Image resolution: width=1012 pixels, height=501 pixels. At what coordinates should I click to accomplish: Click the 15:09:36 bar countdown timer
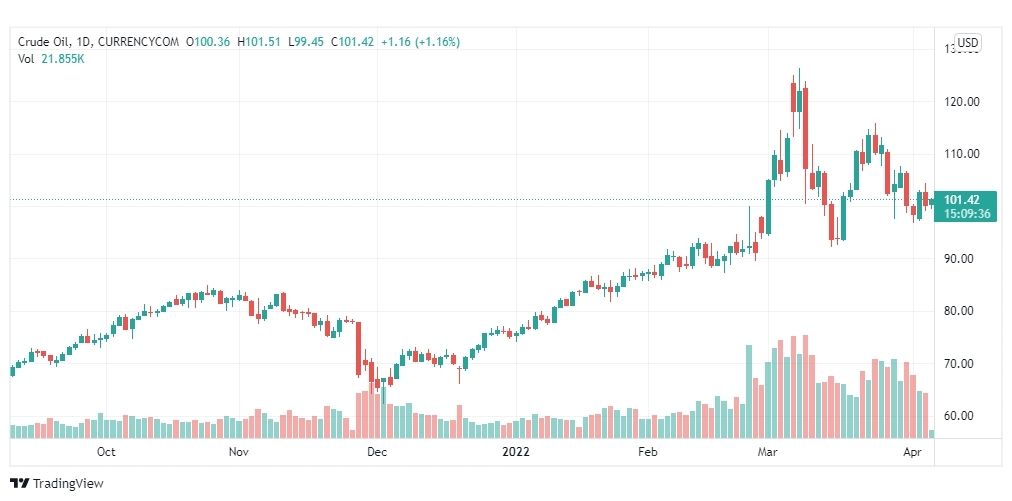(x=966, y=214)
